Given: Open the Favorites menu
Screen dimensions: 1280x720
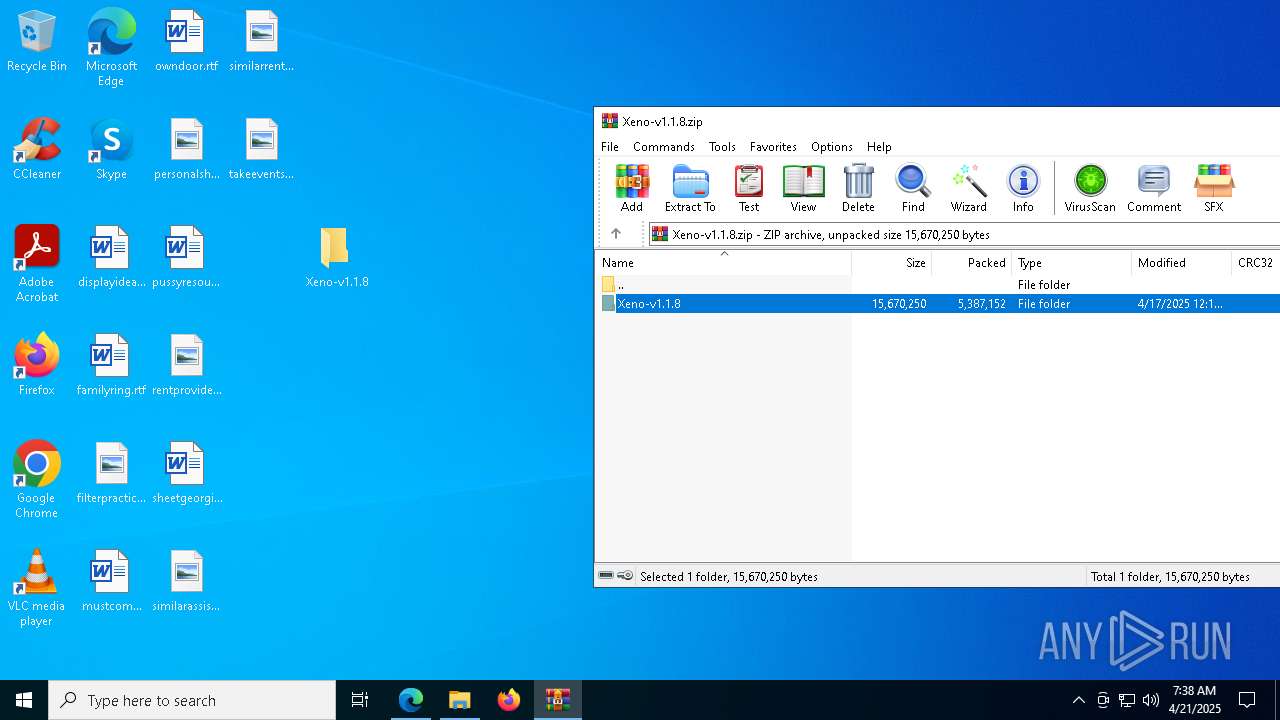Looking at the screenshot, I should tap(773, 146).
